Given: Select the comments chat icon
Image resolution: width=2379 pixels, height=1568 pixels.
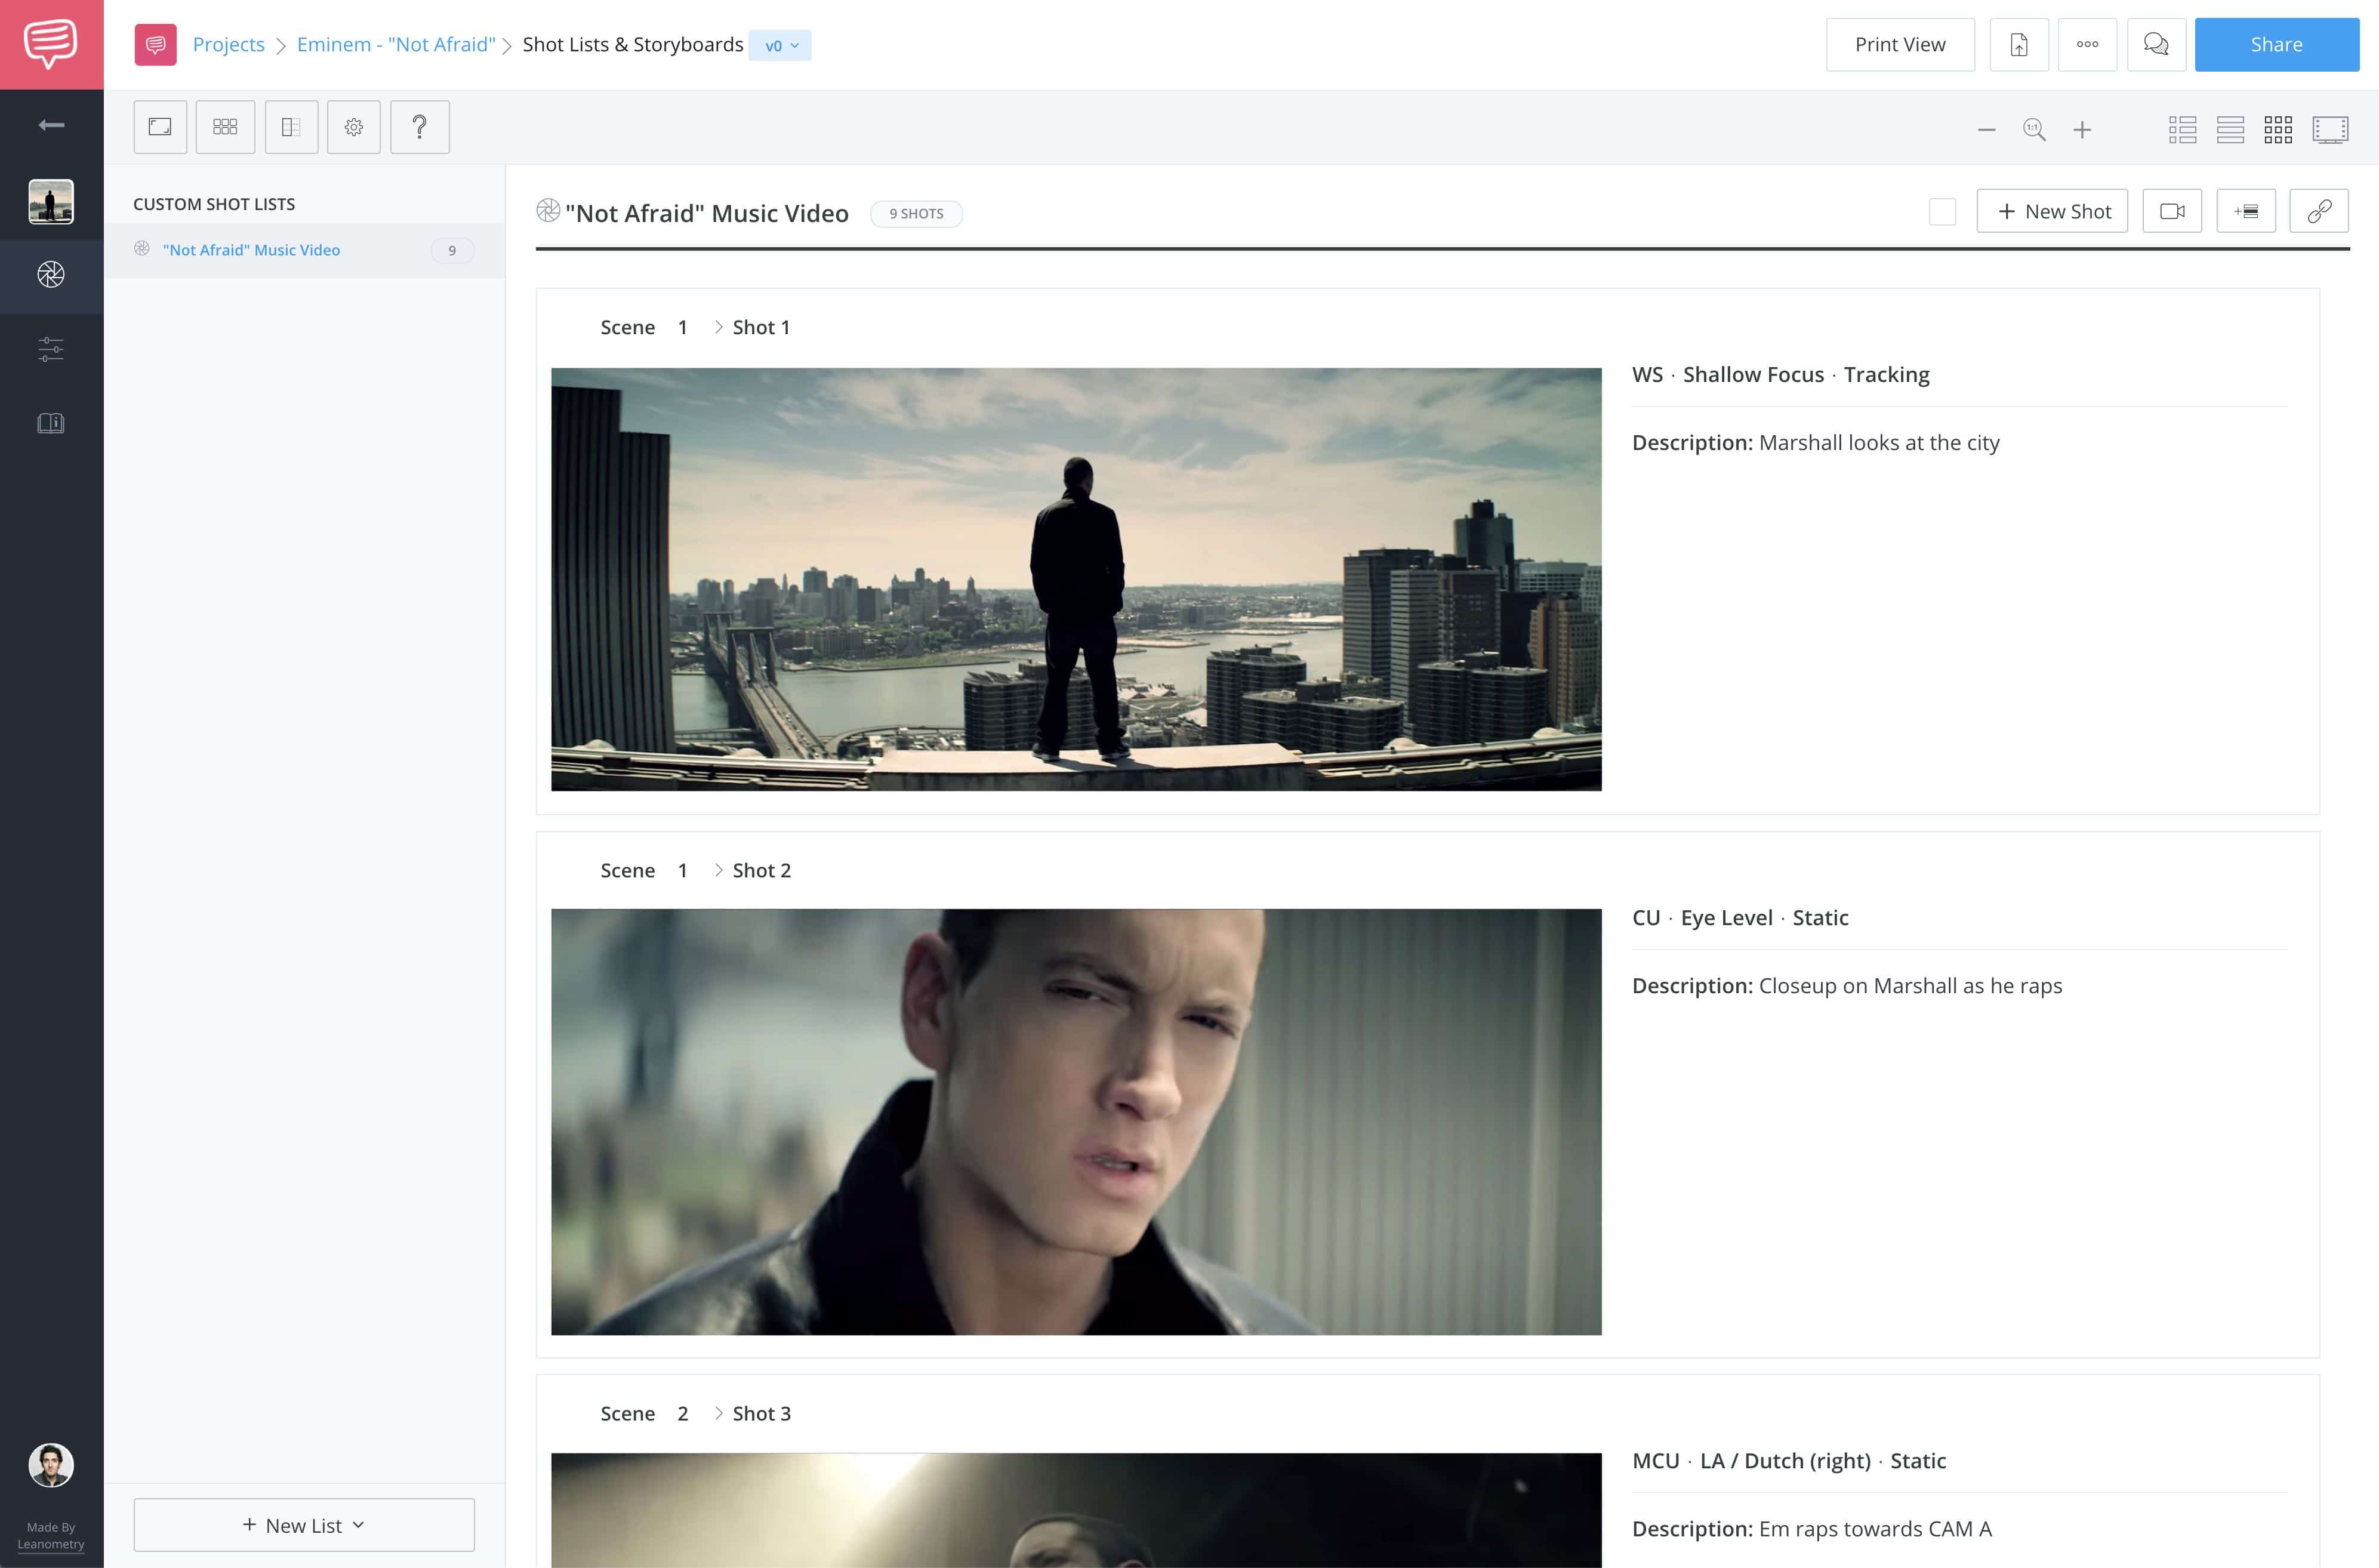Looking at the screenshot, I should (2155, 44).
